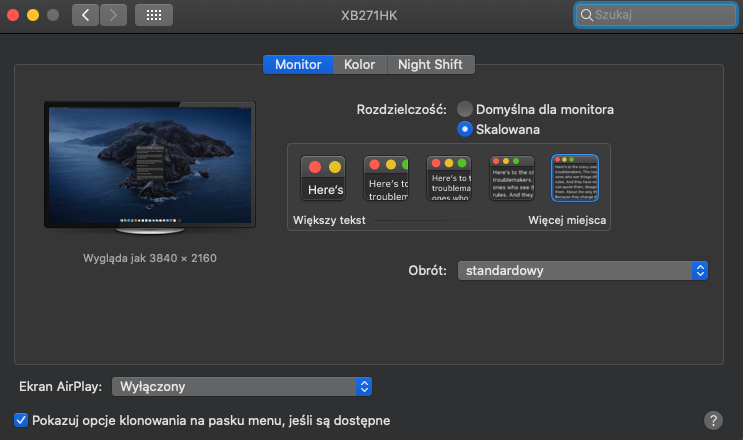Uncheck 'Pokazuj opcje klonowania' checkbox
Image resolution: width=743 pixels, height=440 pixels.
(21, 420)
